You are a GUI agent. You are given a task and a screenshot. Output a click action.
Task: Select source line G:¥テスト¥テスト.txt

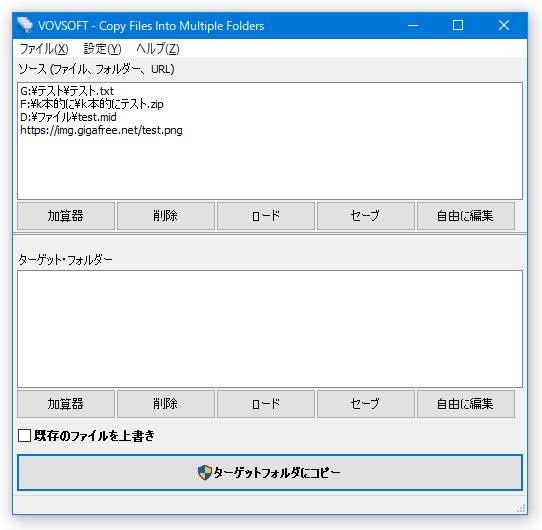tap(67, 91)
